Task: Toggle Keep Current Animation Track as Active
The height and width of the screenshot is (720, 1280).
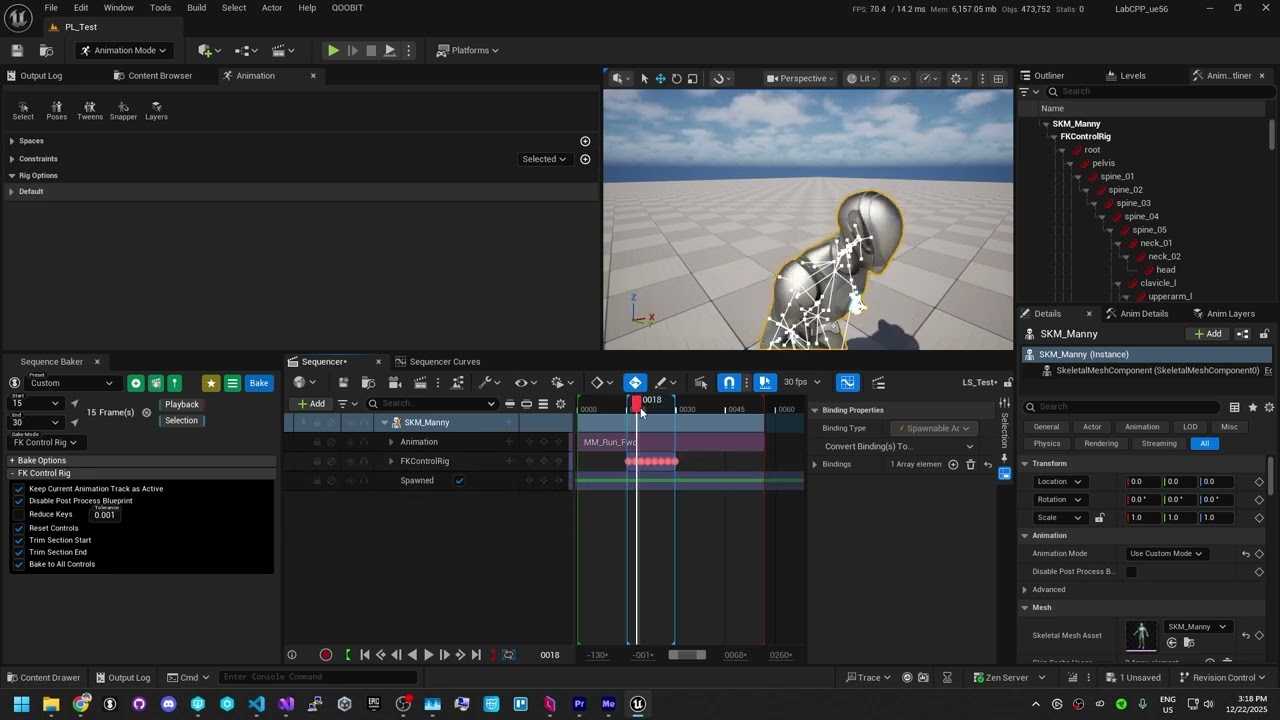Action: click(x=19, y=489)
